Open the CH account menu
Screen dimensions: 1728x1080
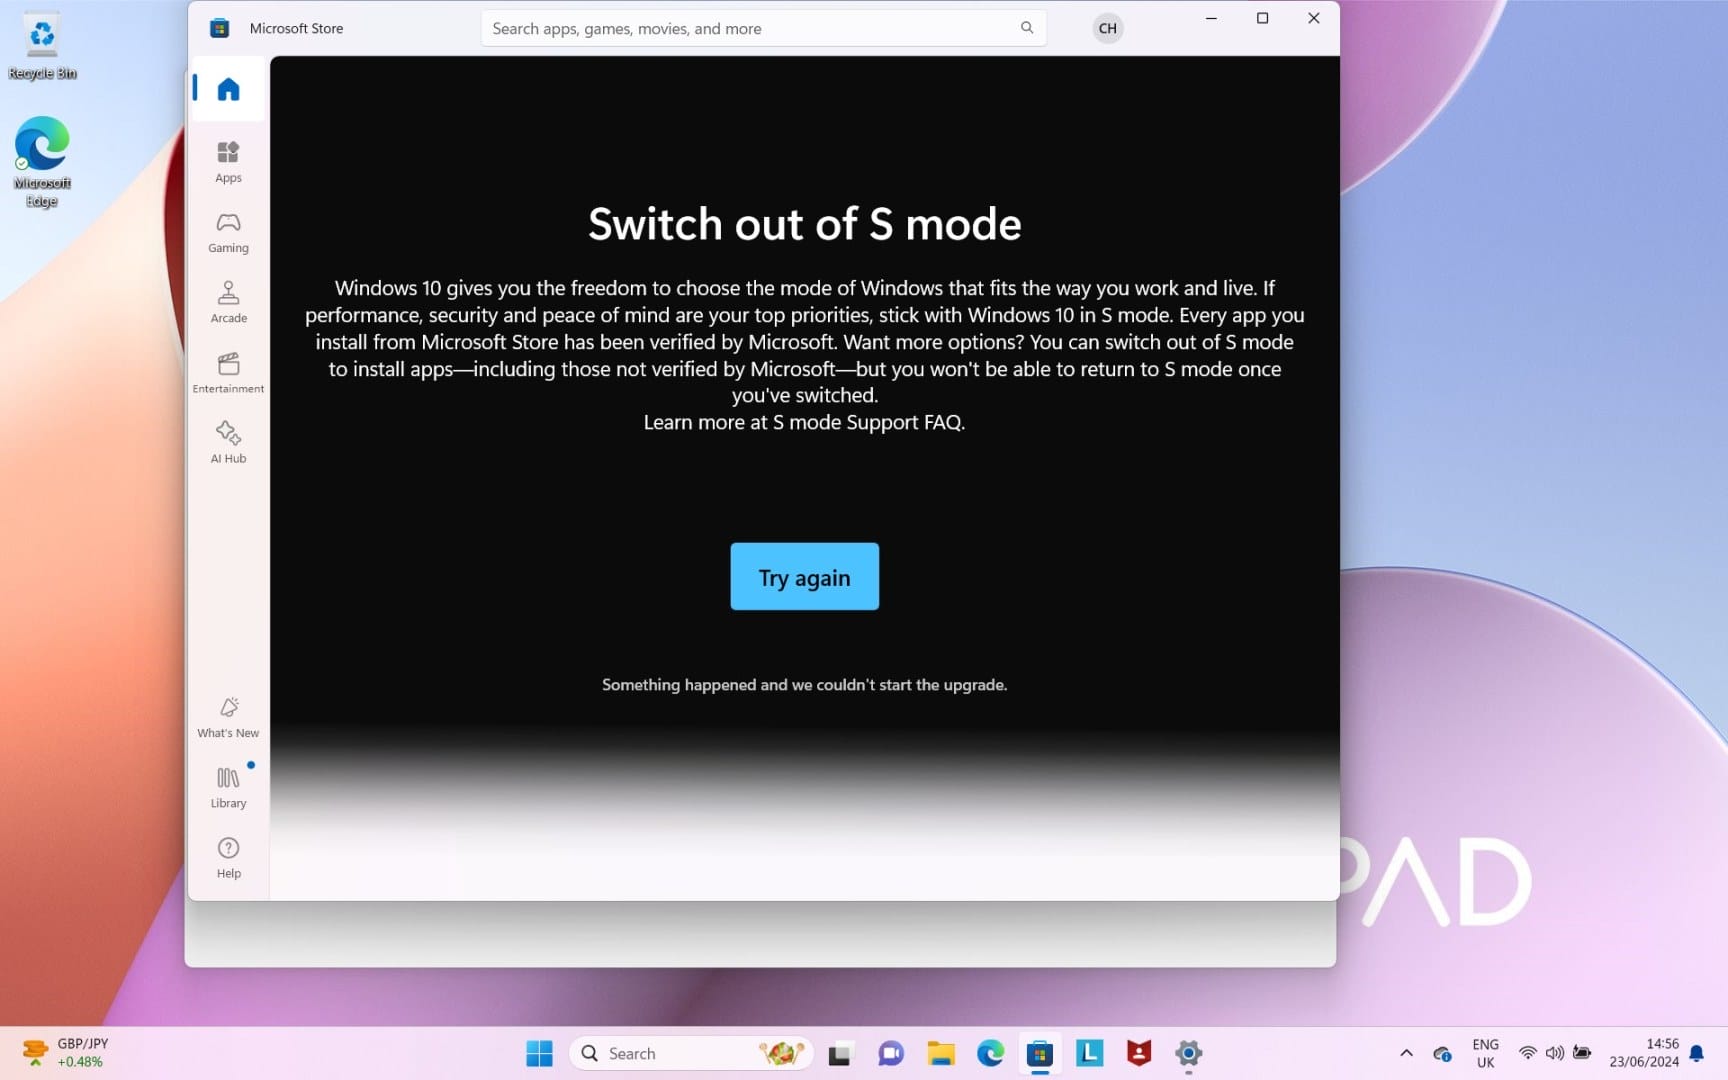pos(1107,28)
